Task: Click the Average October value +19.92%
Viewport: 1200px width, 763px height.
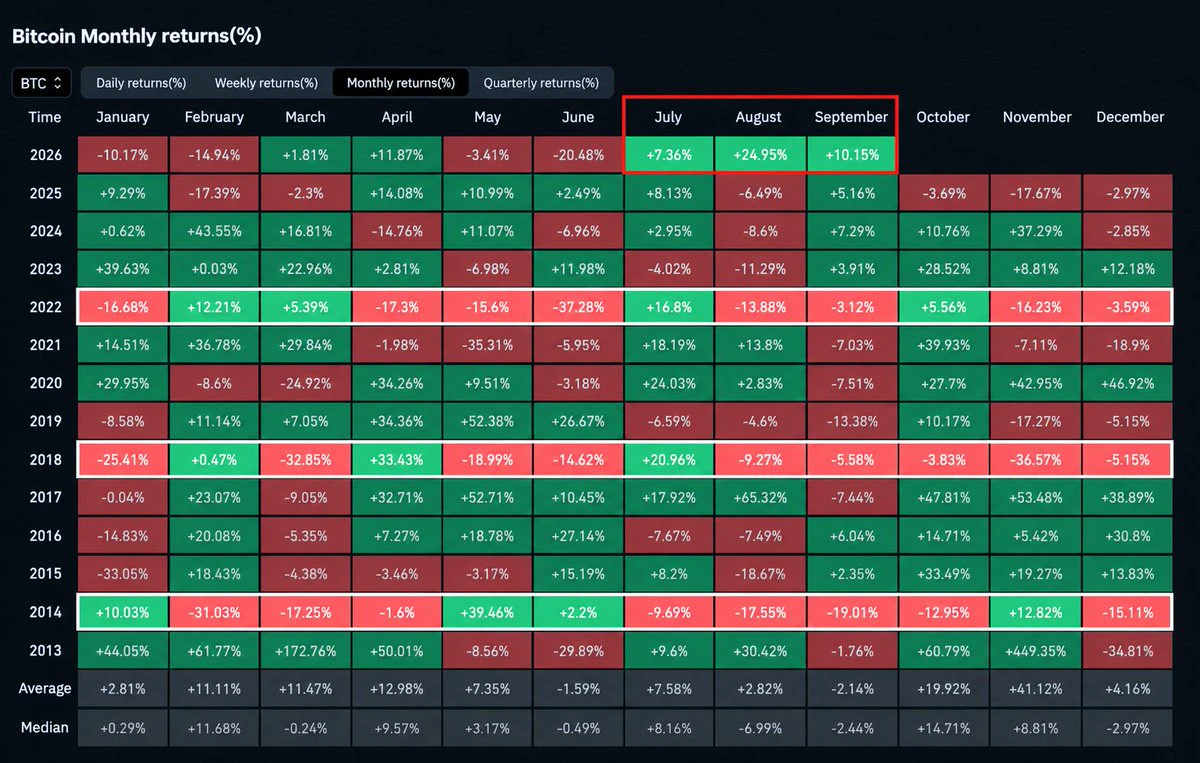Action: point(943,688)
